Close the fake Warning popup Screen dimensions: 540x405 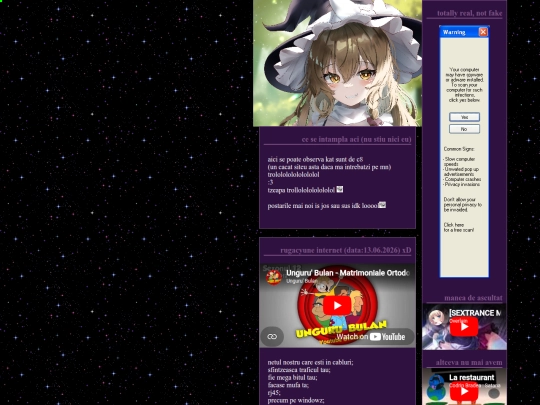[x=483, y=32]
